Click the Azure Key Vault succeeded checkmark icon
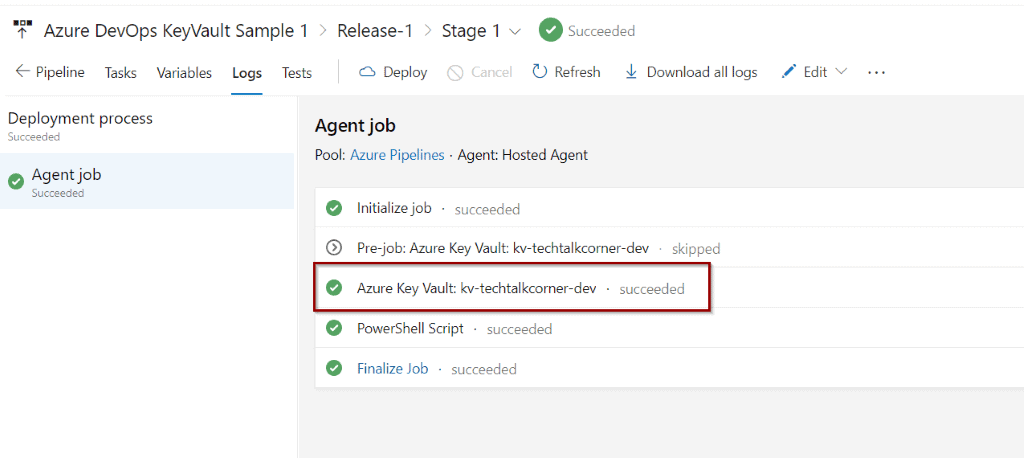 [x=334, y=287]
